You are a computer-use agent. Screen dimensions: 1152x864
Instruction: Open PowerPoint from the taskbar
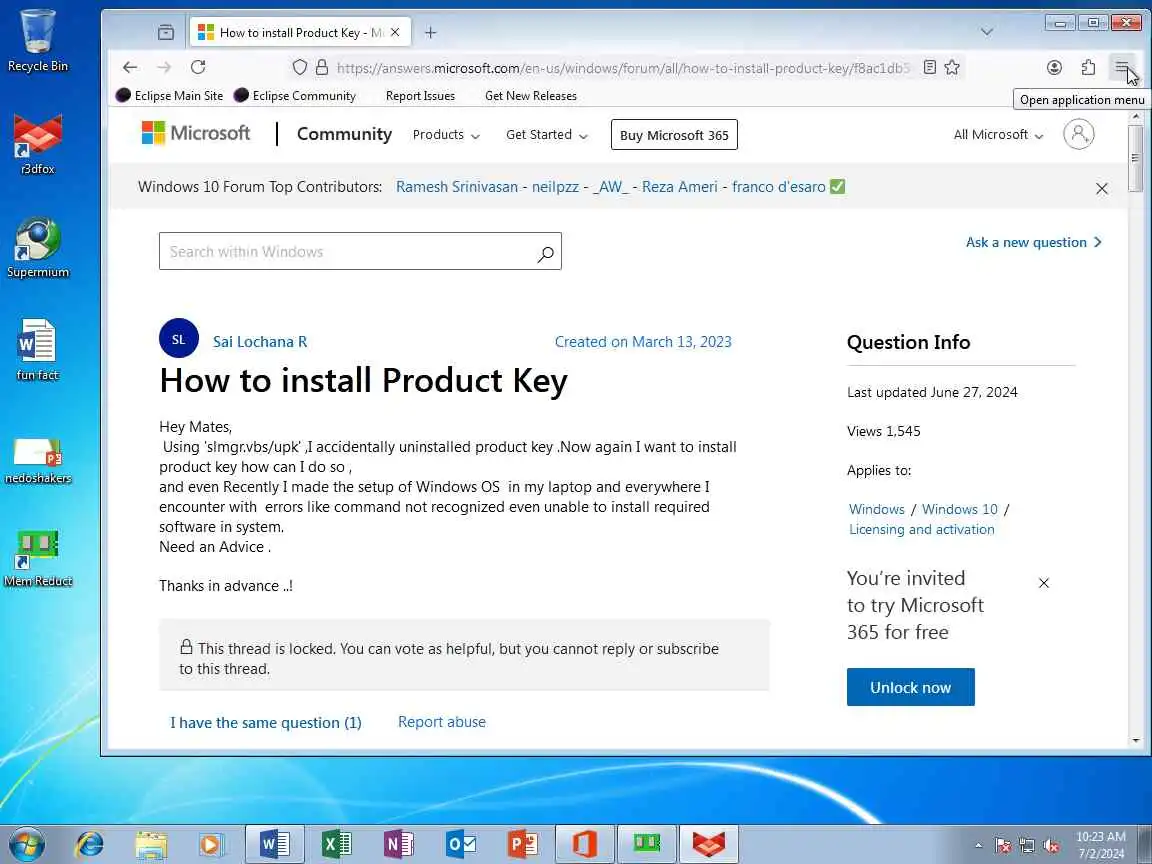[522, 844]
